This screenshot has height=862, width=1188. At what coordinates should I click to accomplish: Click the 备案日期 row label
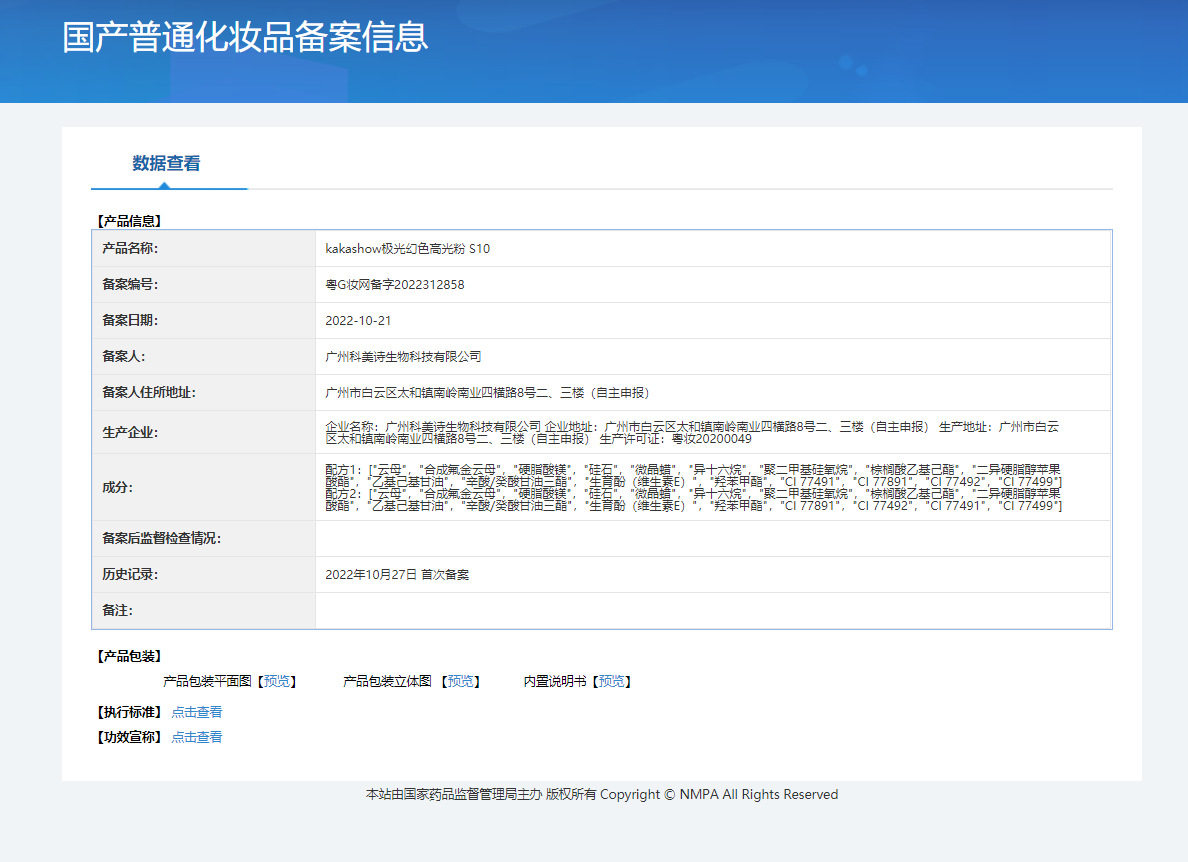point(130,320)
